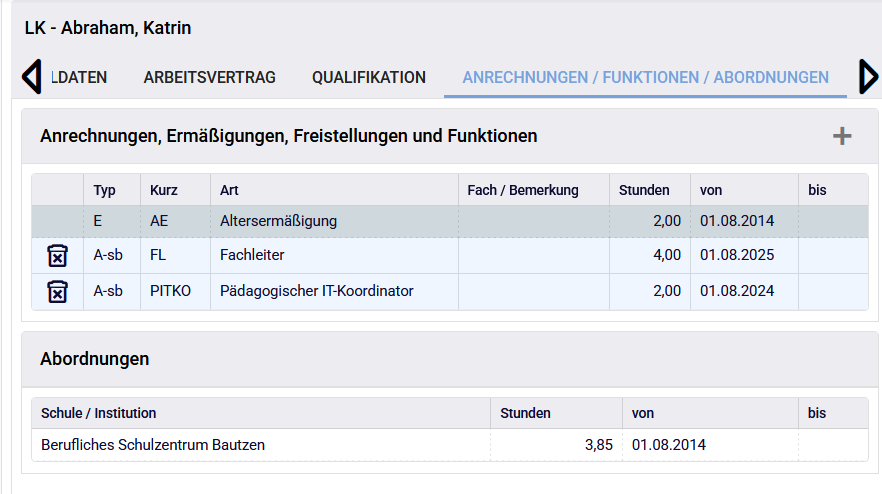Edit Fachleiter hours value 4,00
The image size is (882, 494).
click(667, 255)
